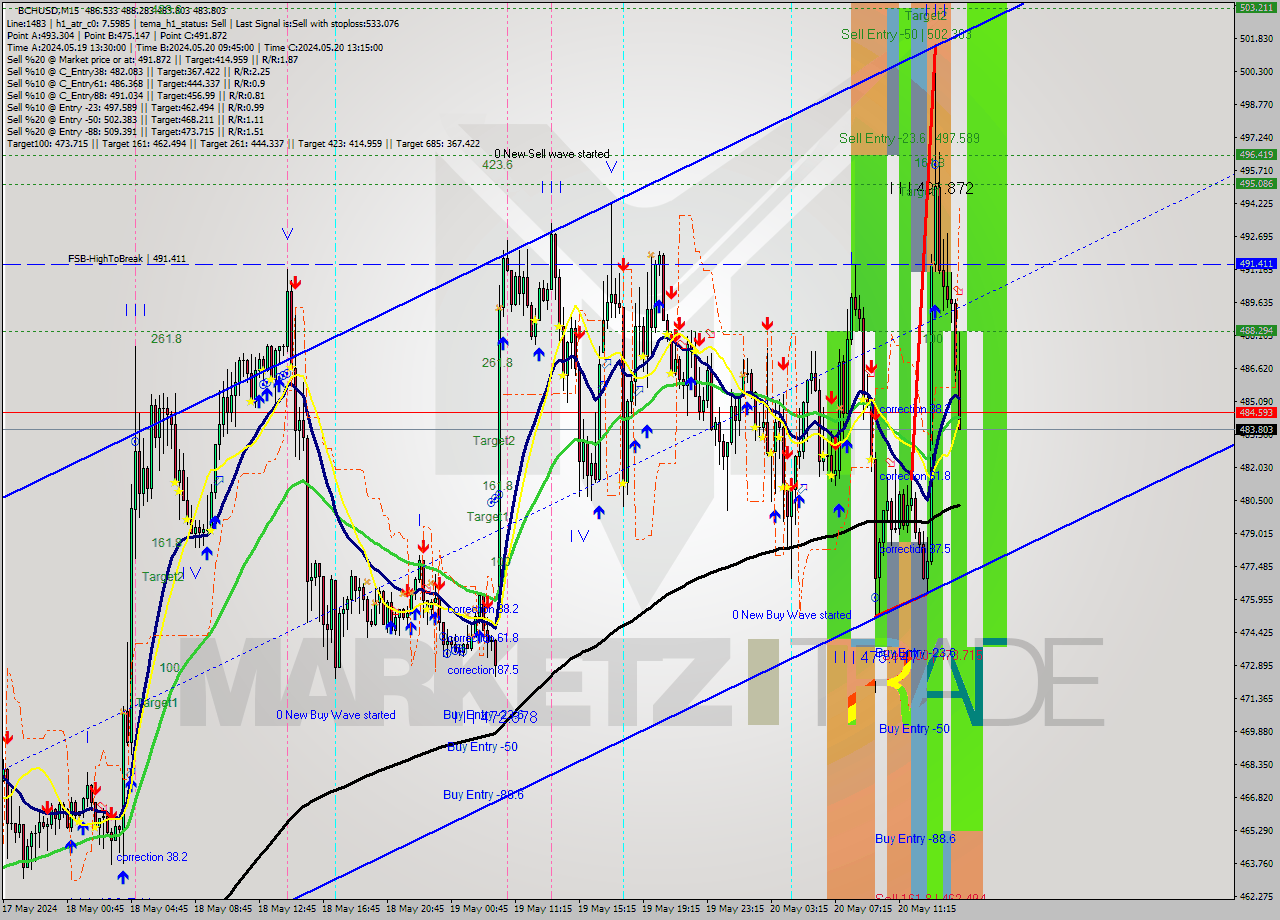The width and height of the screenshot is (1280, 920).
Task: Click the '18 May 16:45' time axis label
Action: (352, 910)
